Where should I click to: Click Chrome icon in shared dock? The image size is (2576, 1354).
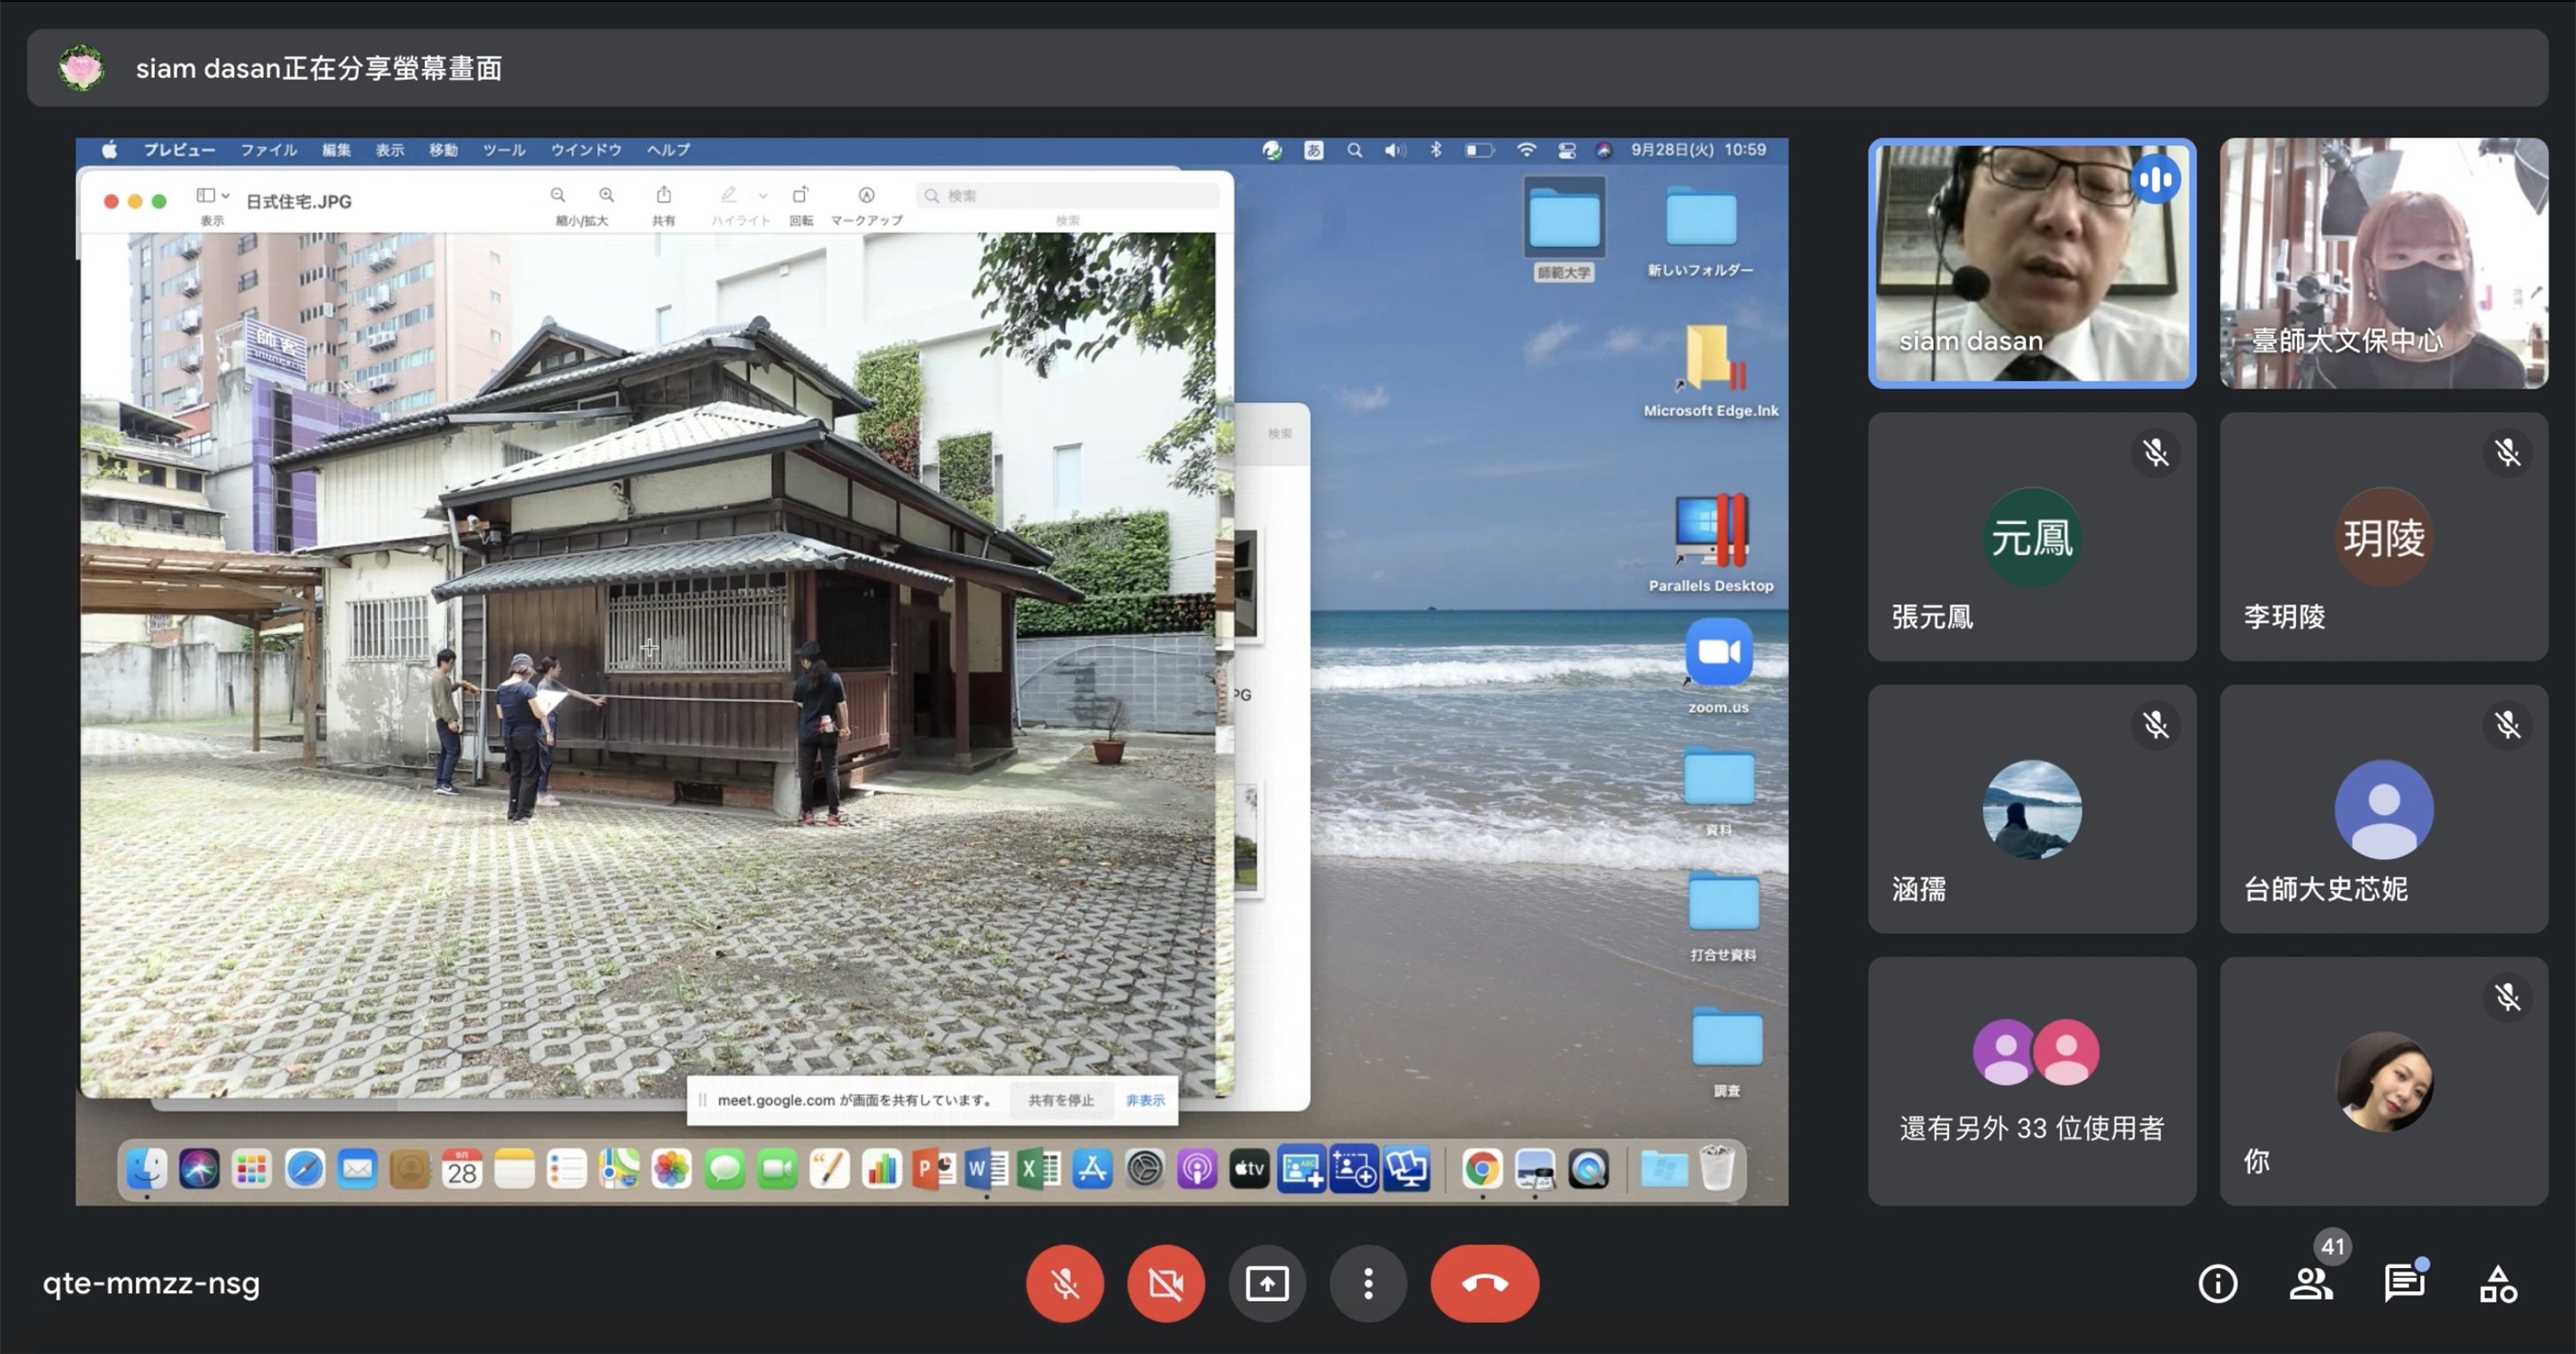pos(1482,1168)
